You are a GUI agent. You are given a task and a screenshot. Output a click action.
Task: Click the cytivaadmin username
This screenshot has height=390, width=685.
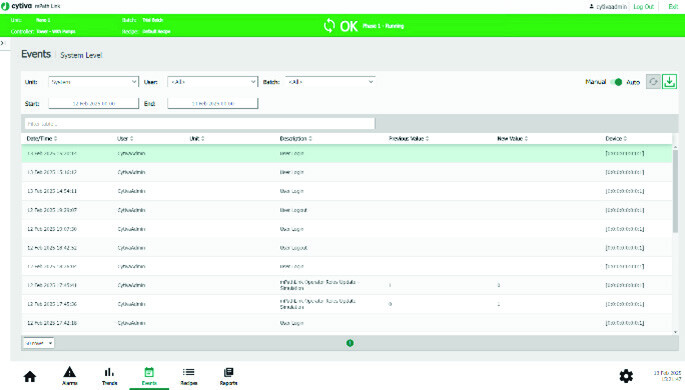611,7
